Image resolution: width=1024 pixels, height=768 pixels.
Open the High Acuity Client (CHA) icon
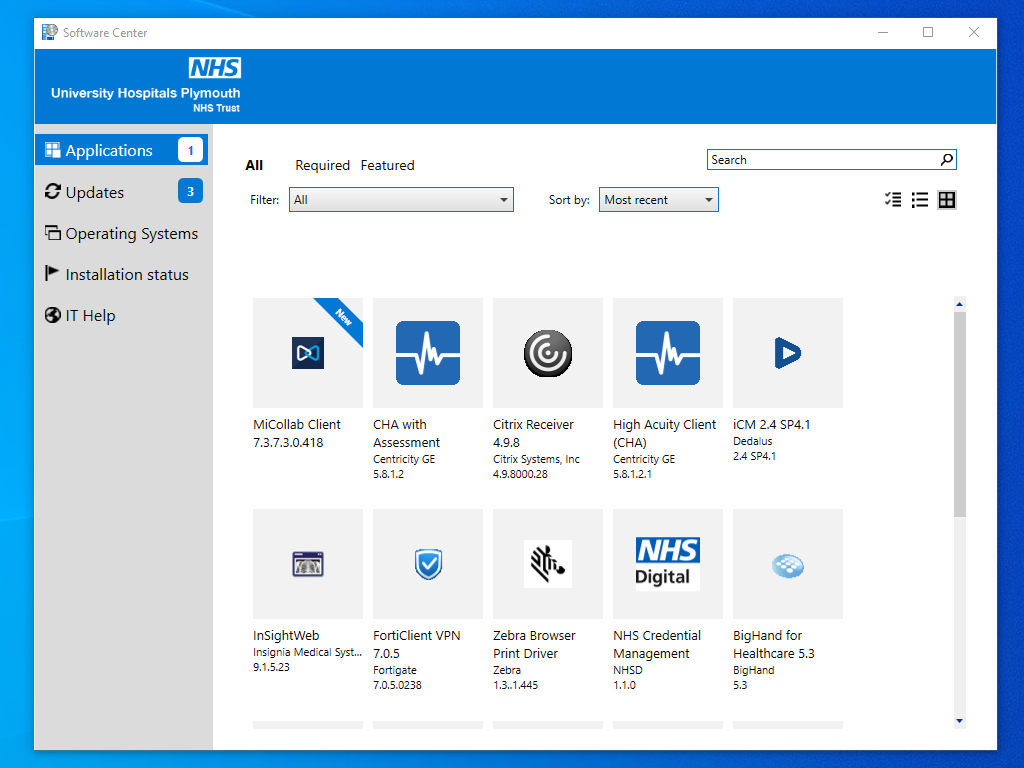[667, 353]
